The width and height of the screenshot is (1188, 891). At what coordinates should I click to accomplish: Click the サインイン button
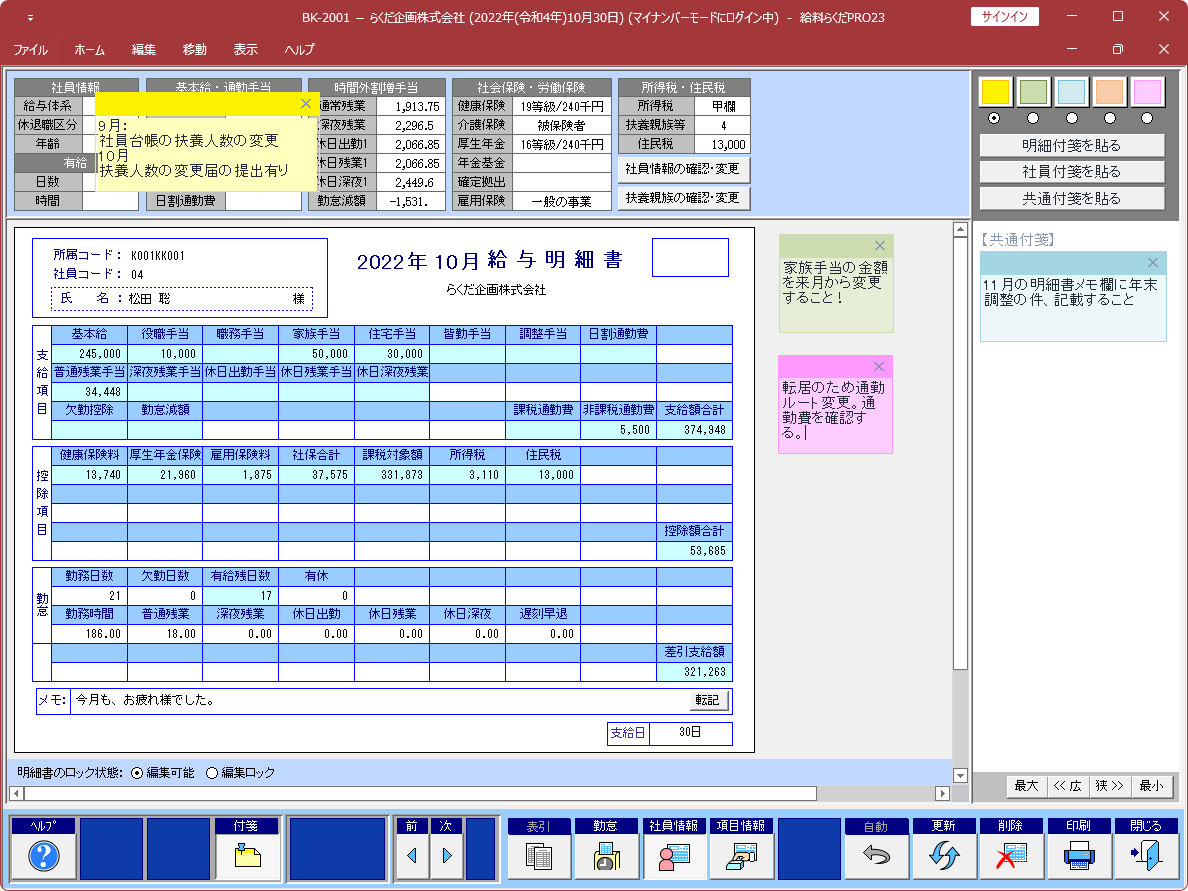click(1005, 17)
